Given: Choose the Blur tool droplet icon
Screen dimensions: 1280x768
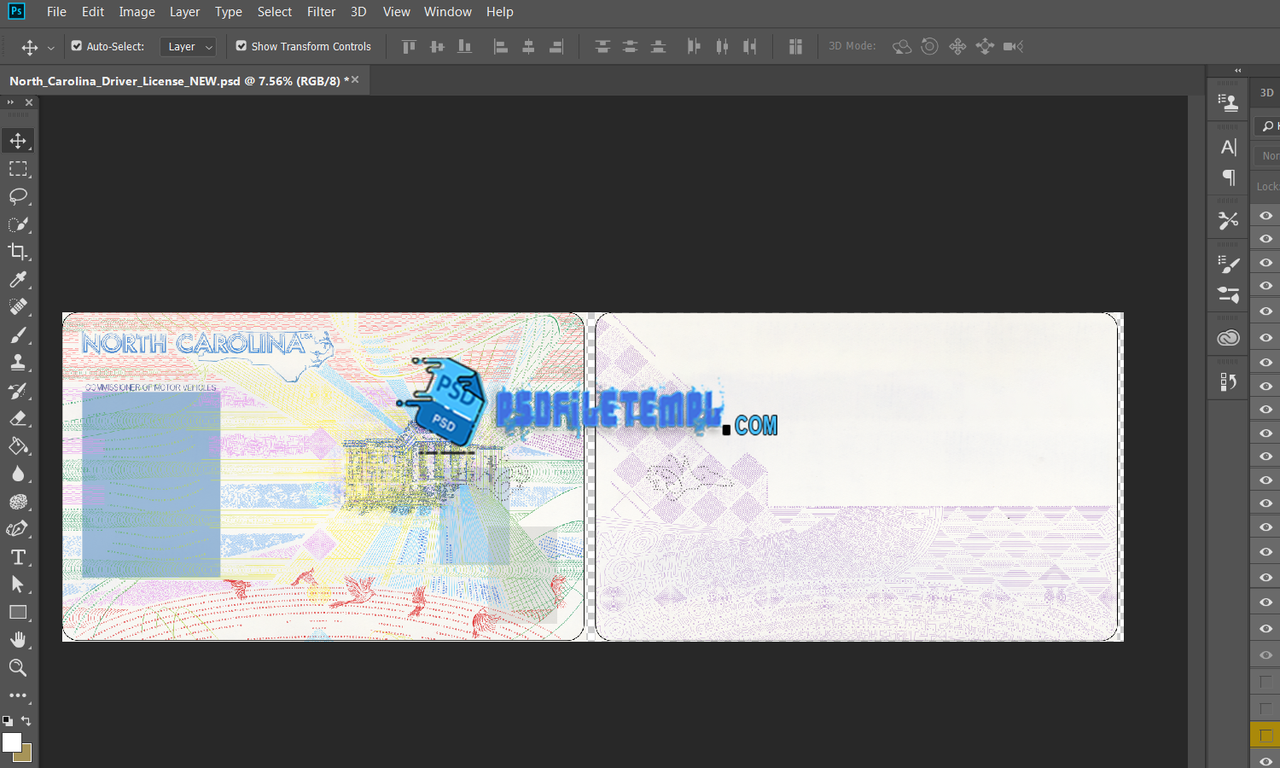Looking at the screenshot, I should click(x=18, y=474).
